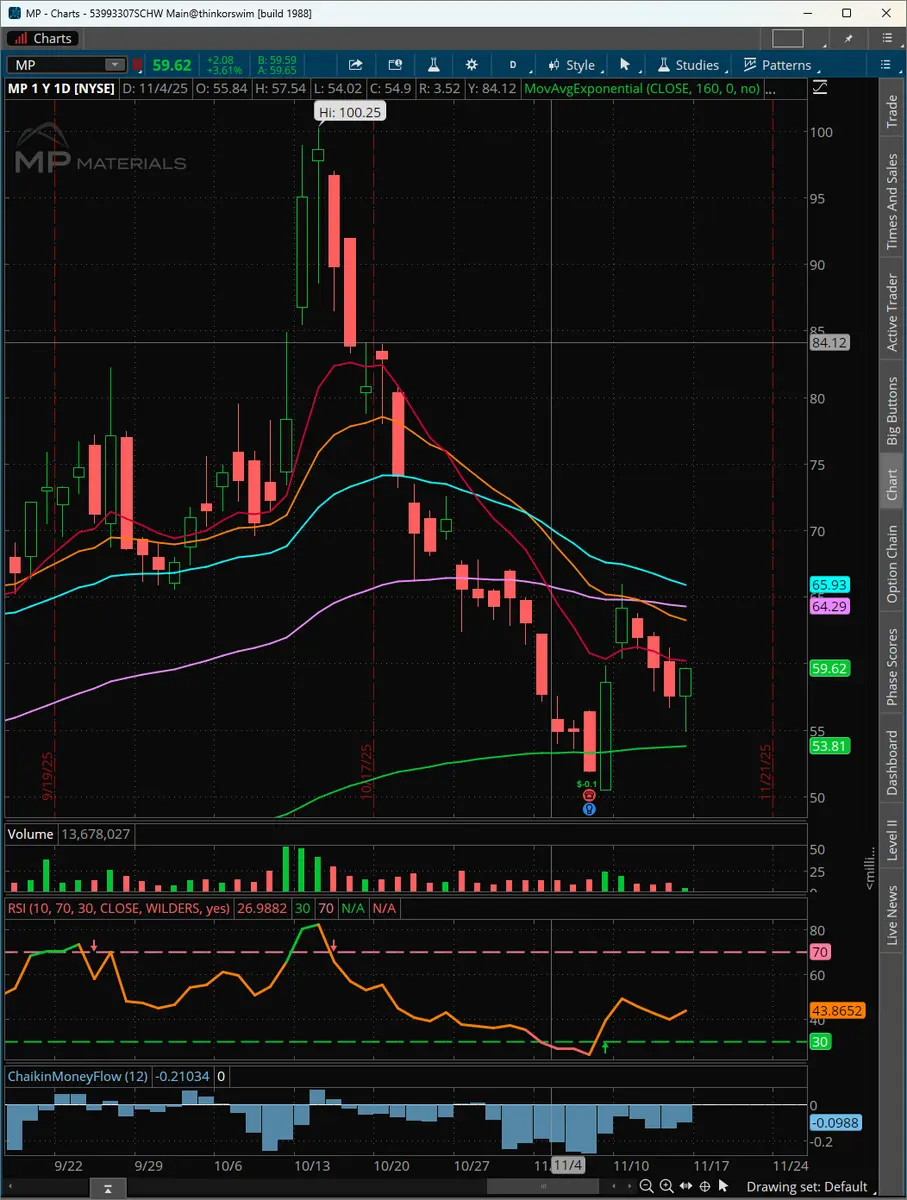Image resolution: width=907 pixels, height=1200 pixels.
Task: Click the MP symbol input field
Action: [x=58, y=65]
